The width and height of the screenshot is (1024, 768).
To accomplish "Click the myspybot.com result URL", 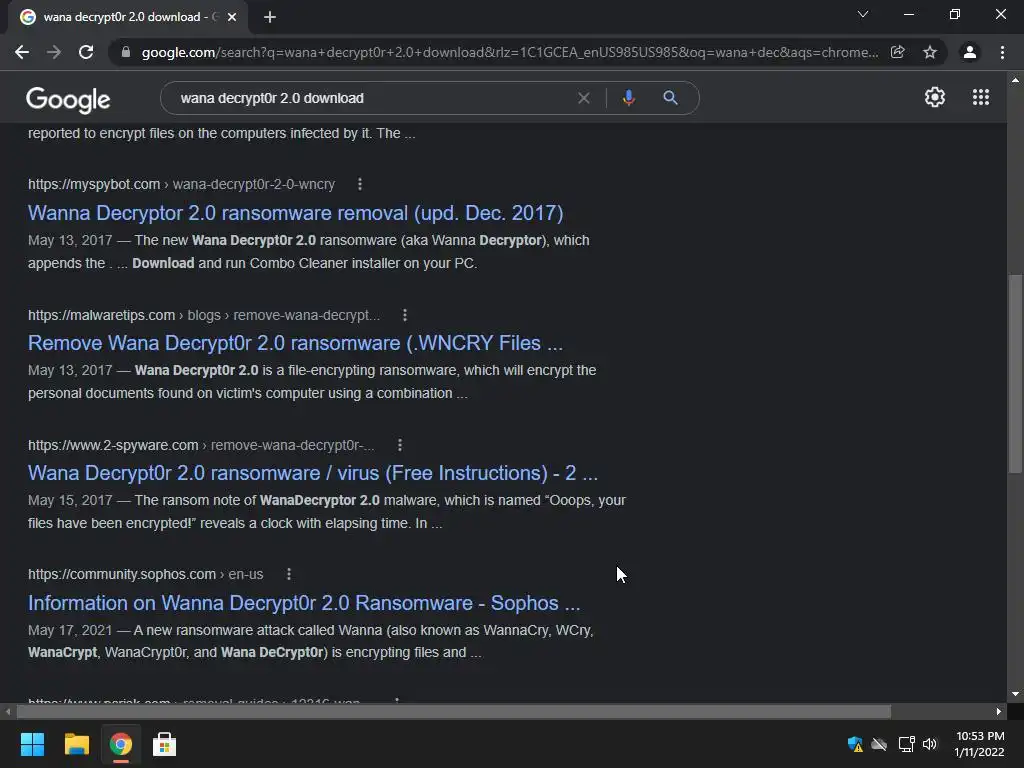I will [x=182, y=184].
